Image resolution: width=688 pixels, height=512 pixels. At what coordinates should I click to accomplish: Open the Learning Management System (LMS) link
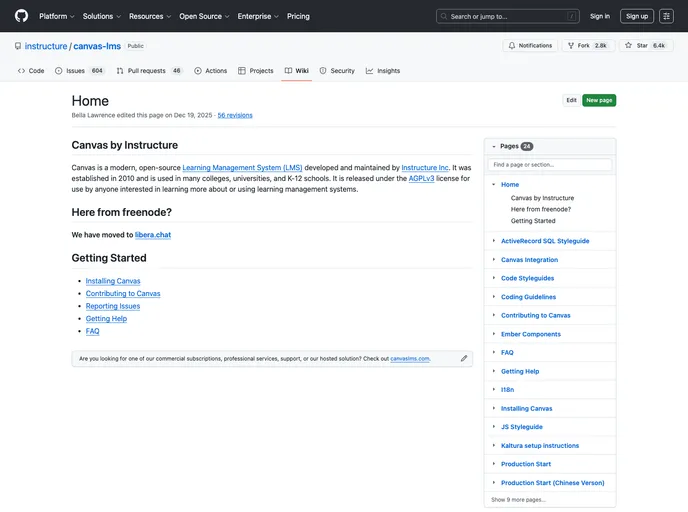(242, 168)
